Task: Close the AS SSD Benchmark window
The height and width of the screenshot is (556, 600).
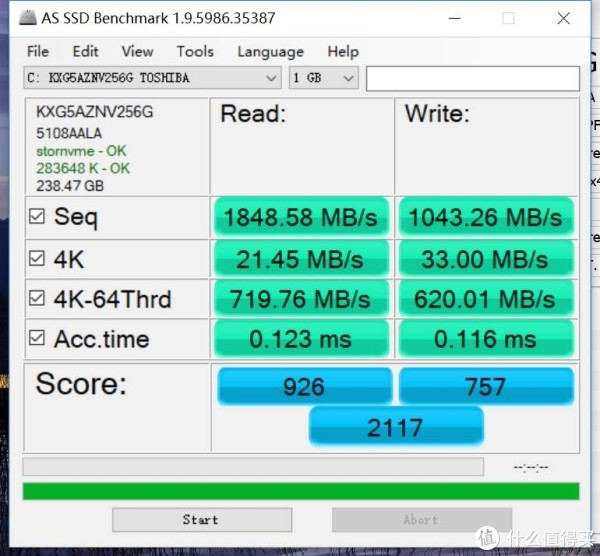Action: pos(563,18)
